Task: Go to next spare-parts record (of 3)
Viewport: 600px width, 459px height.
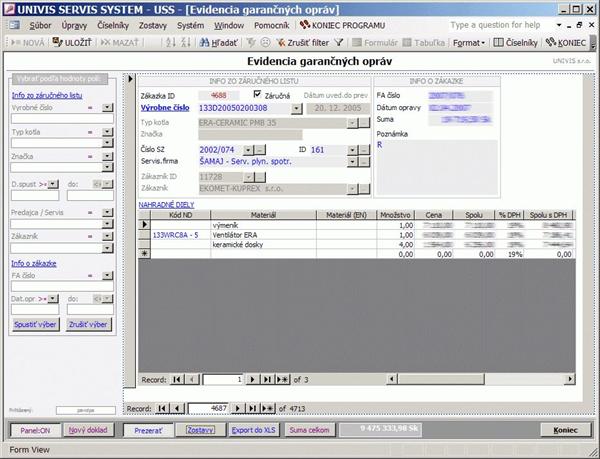Action: coord(252,379)
